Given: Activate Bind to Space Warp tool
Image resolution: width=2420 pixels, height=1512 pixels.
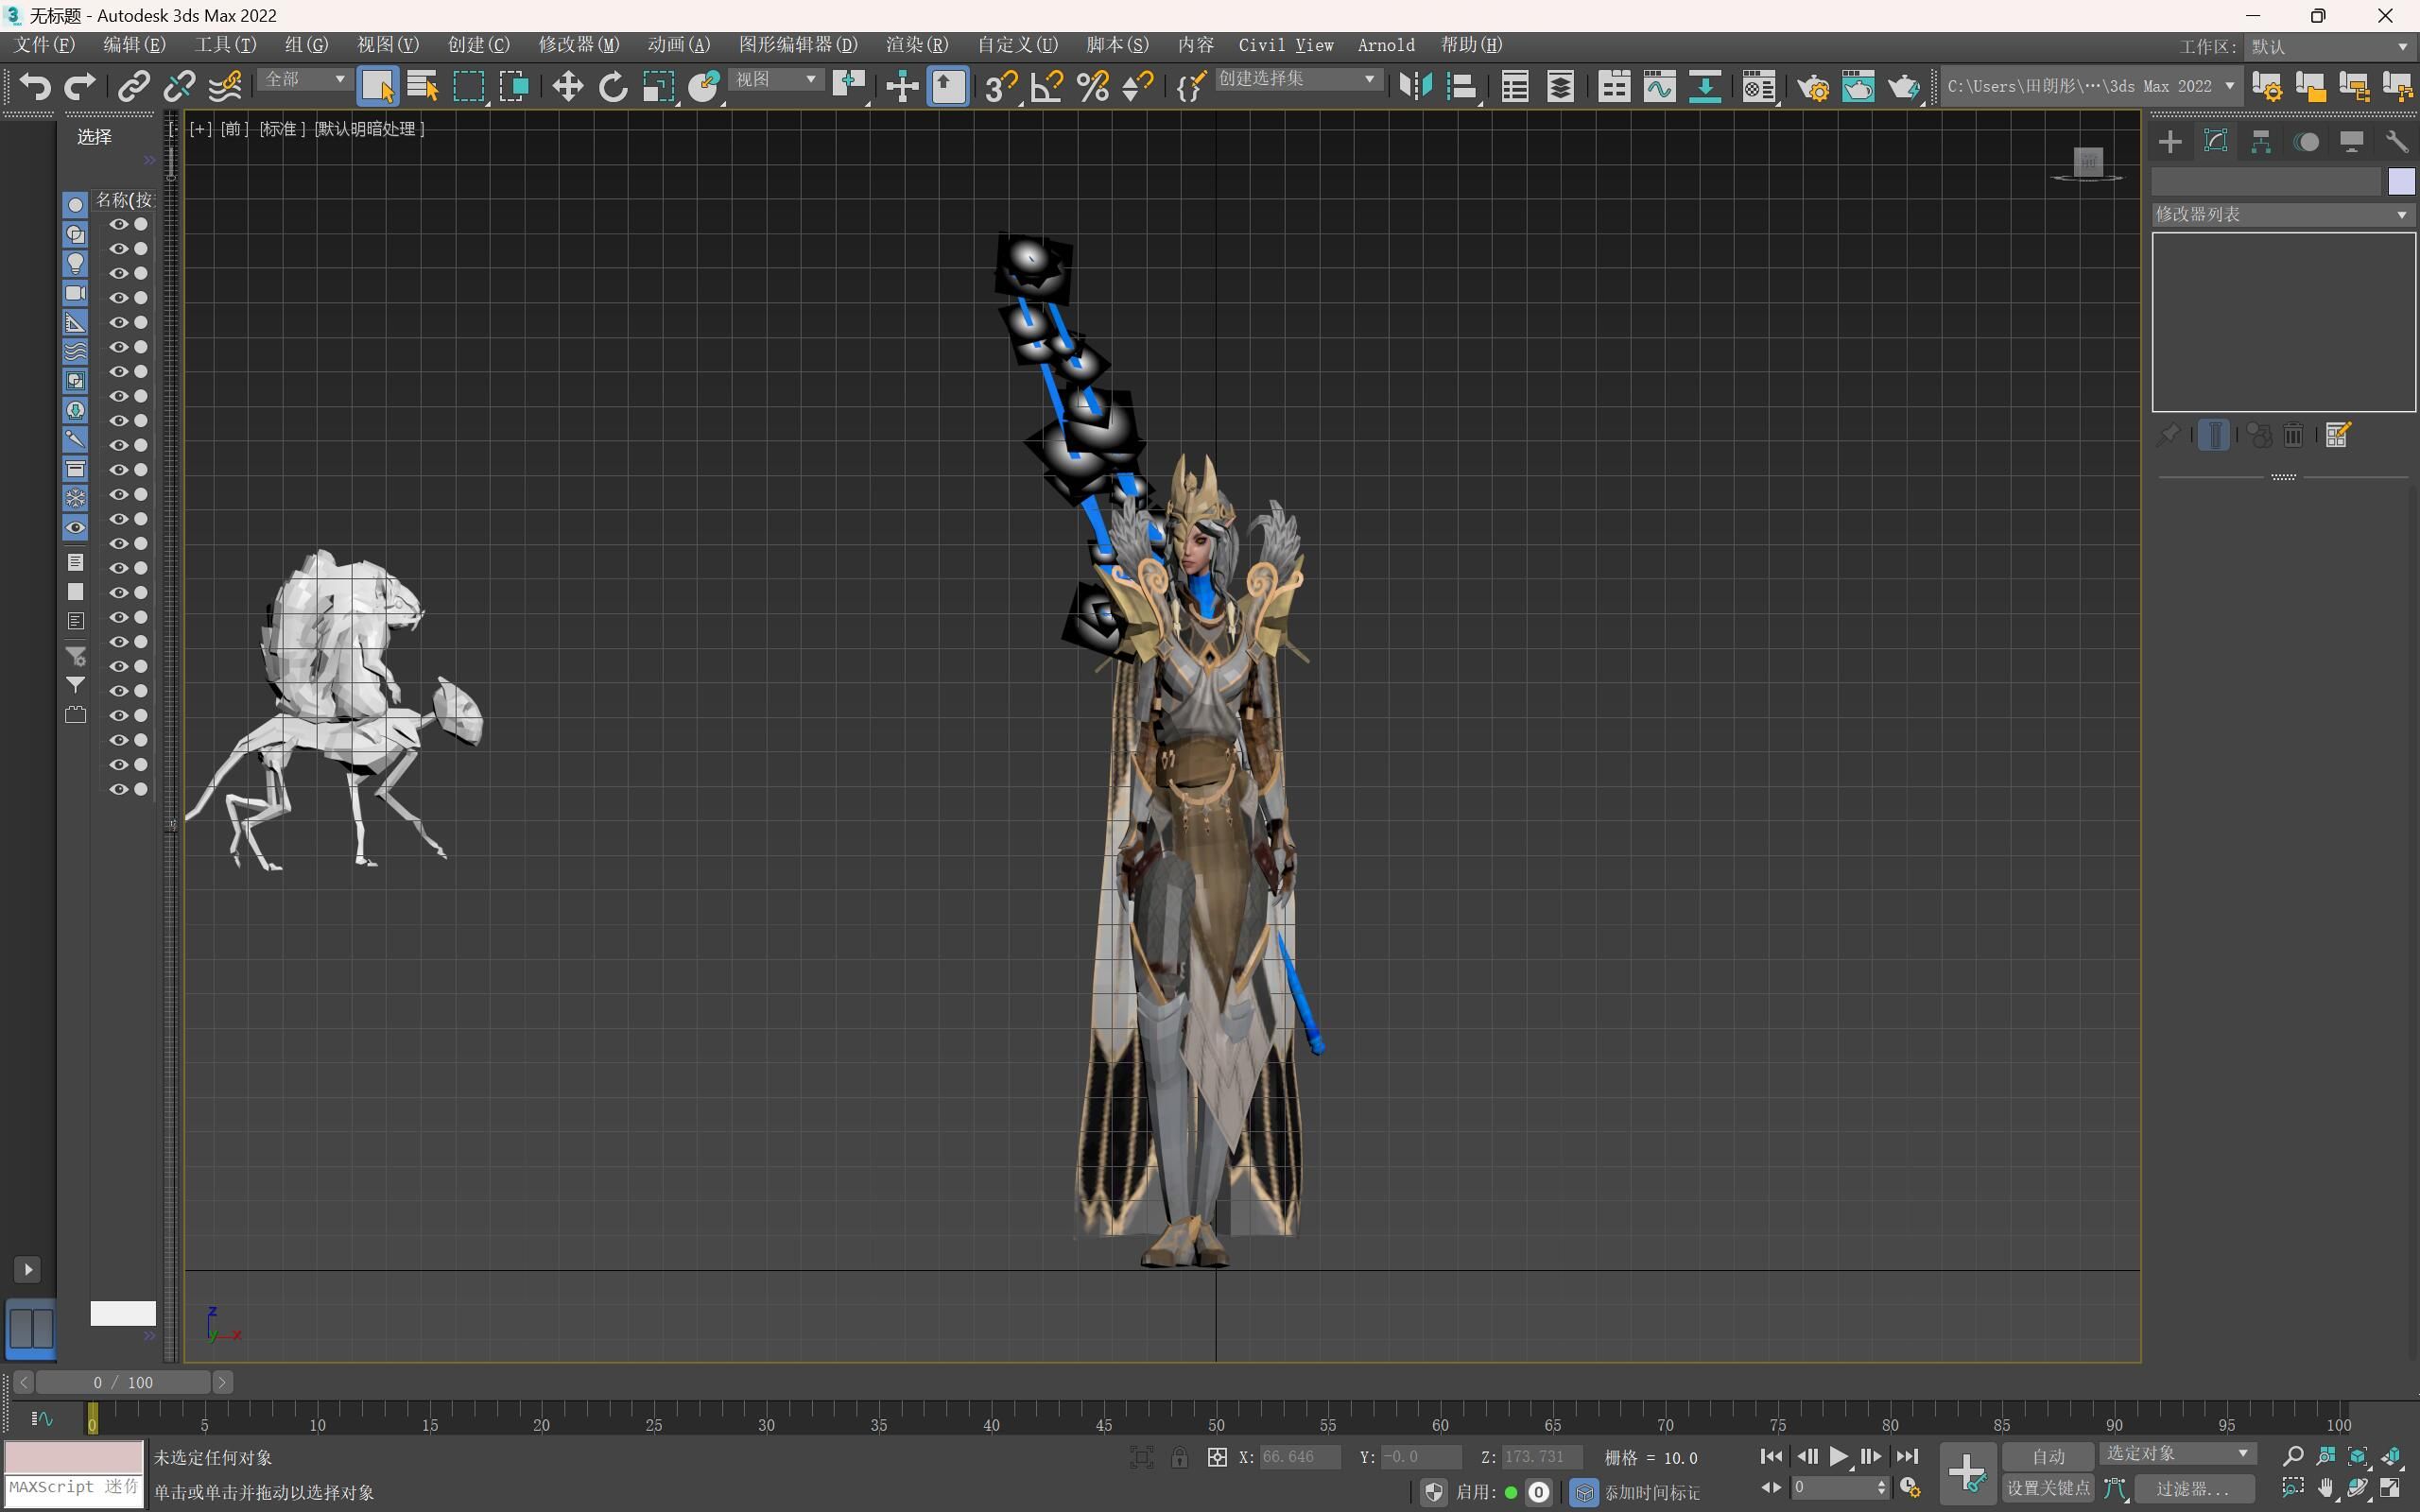Looking at the screenshot, I should pos(225,87).
